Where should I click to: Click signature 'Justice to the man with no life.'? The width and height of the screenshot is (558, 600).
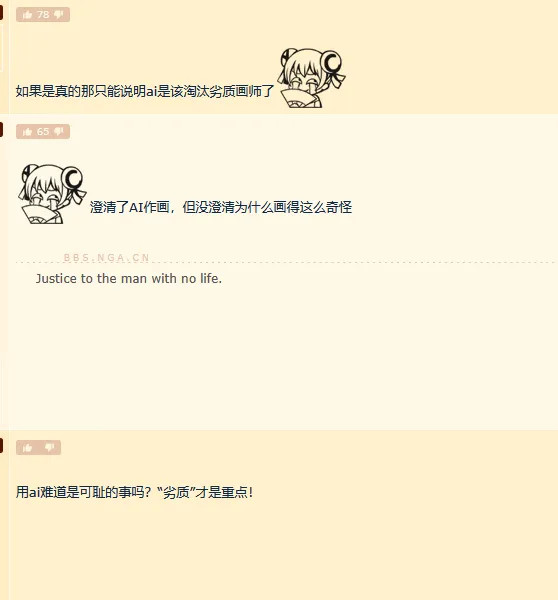129,279
